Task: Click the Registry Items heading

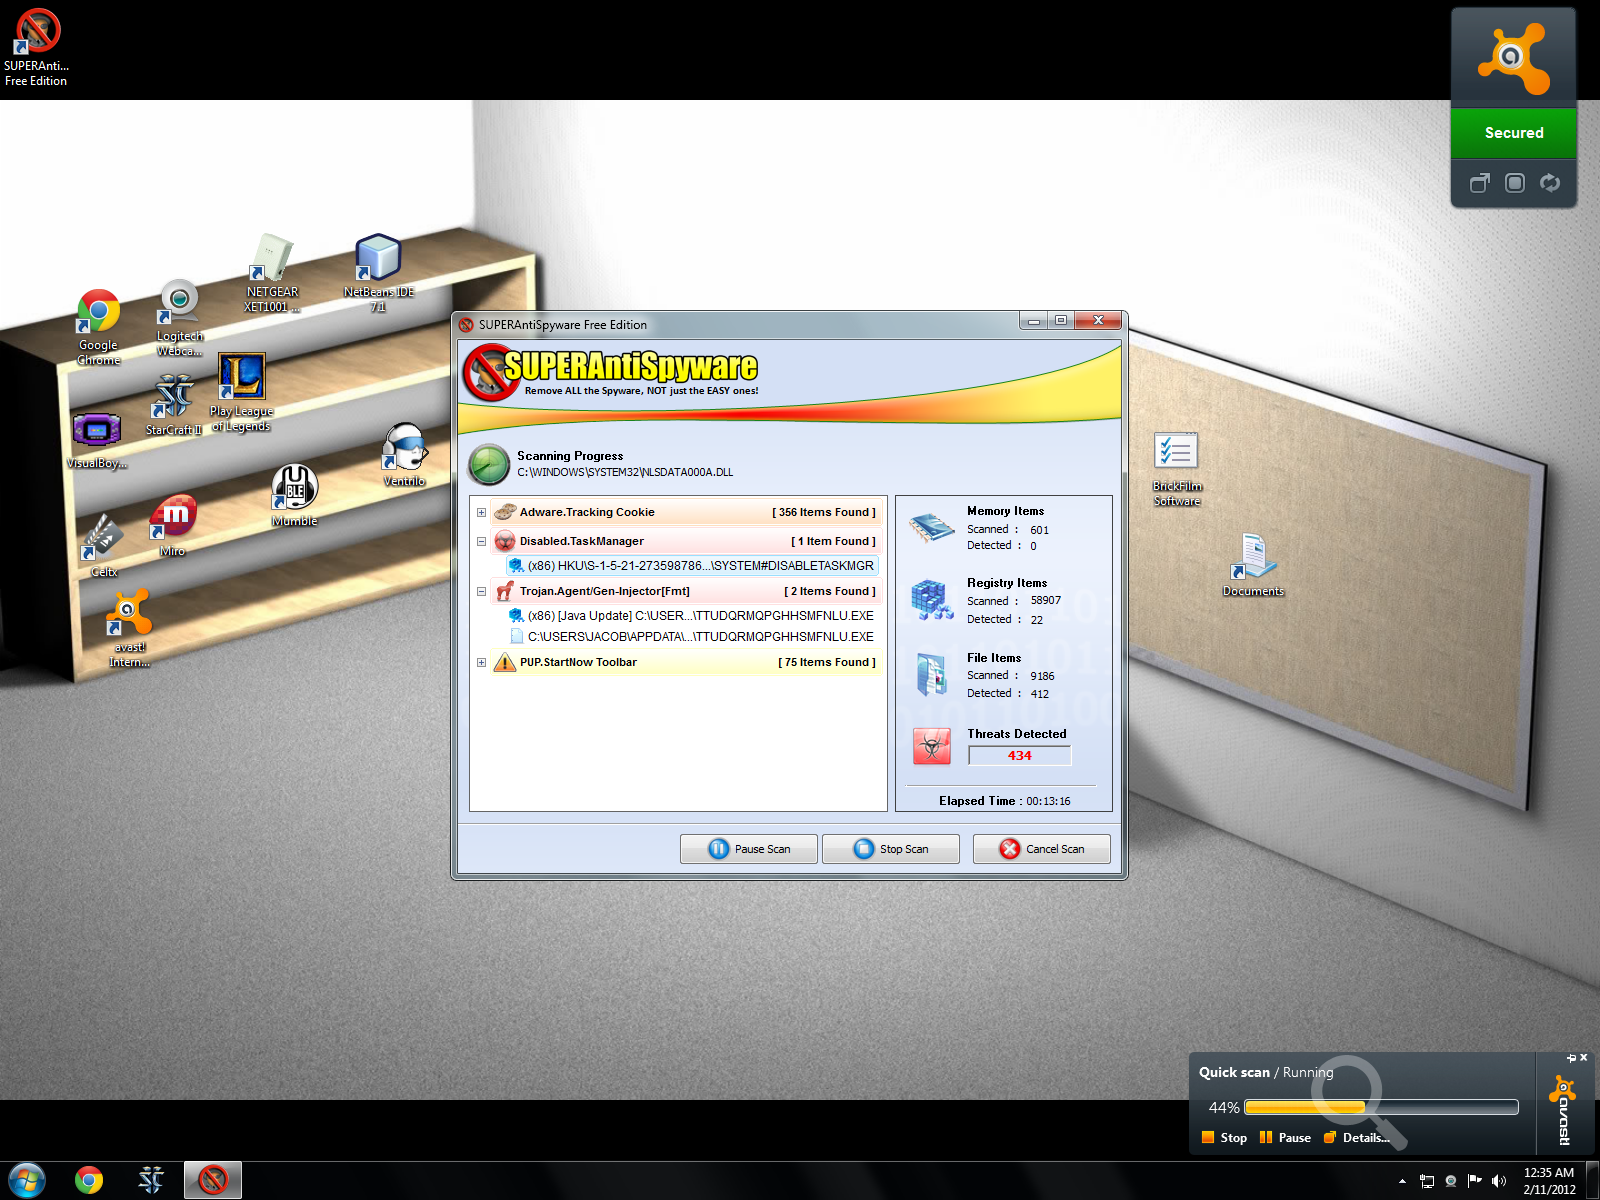Action: [1007, 583]
